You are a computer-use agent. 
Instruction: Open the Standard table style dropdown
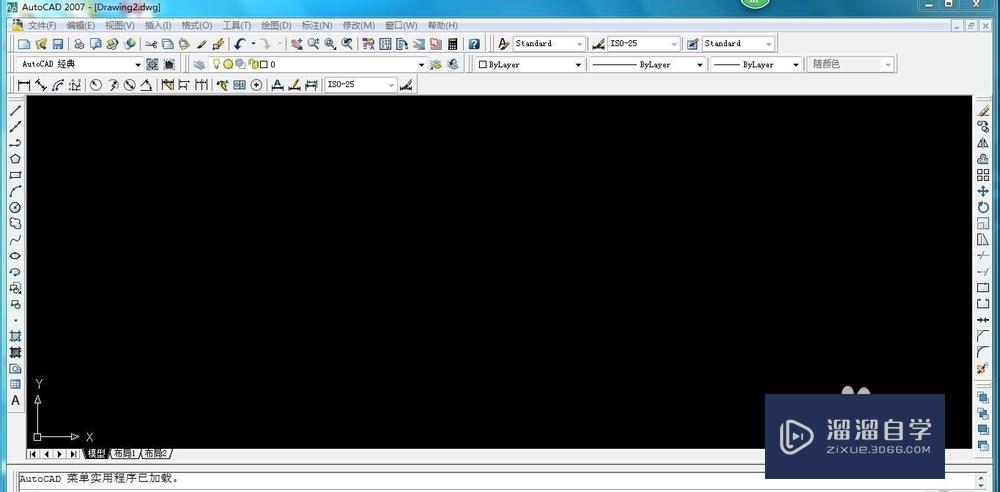coord(769,44)
